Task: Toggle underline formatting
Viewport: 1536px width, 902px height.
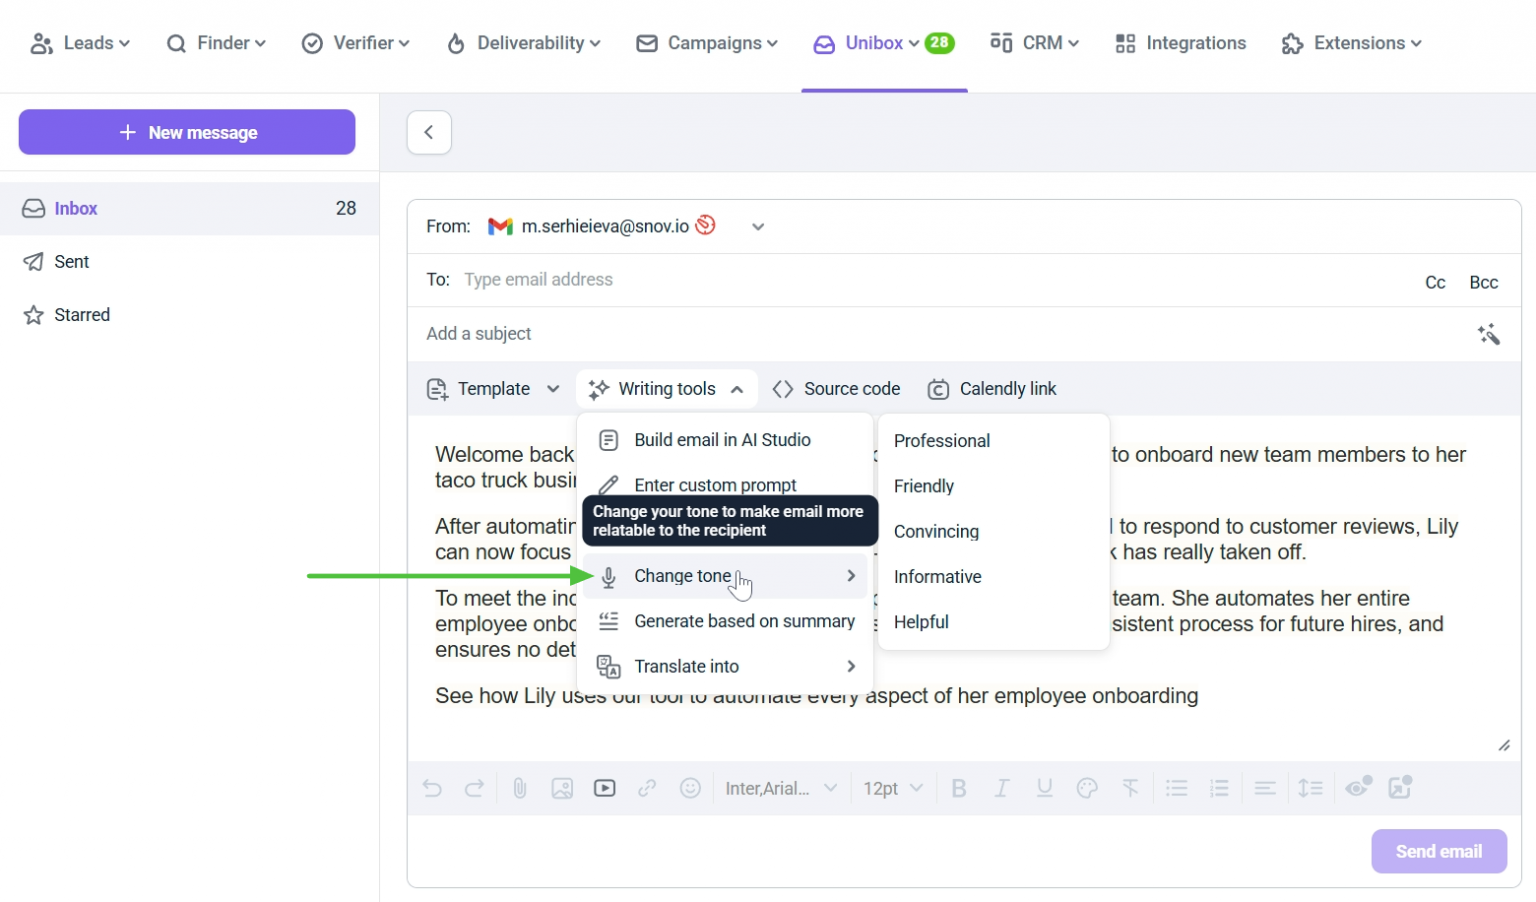Action: (x=1045, y=788)
